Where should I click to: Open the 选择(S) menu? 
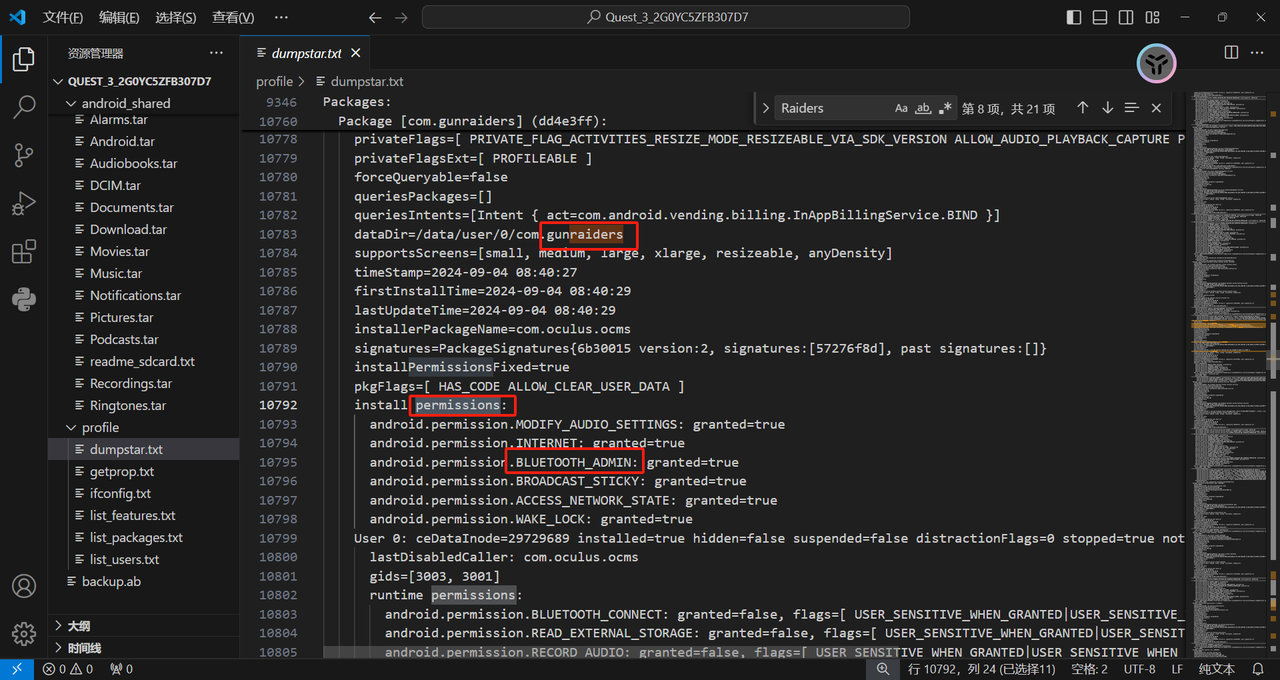(176, 18)
